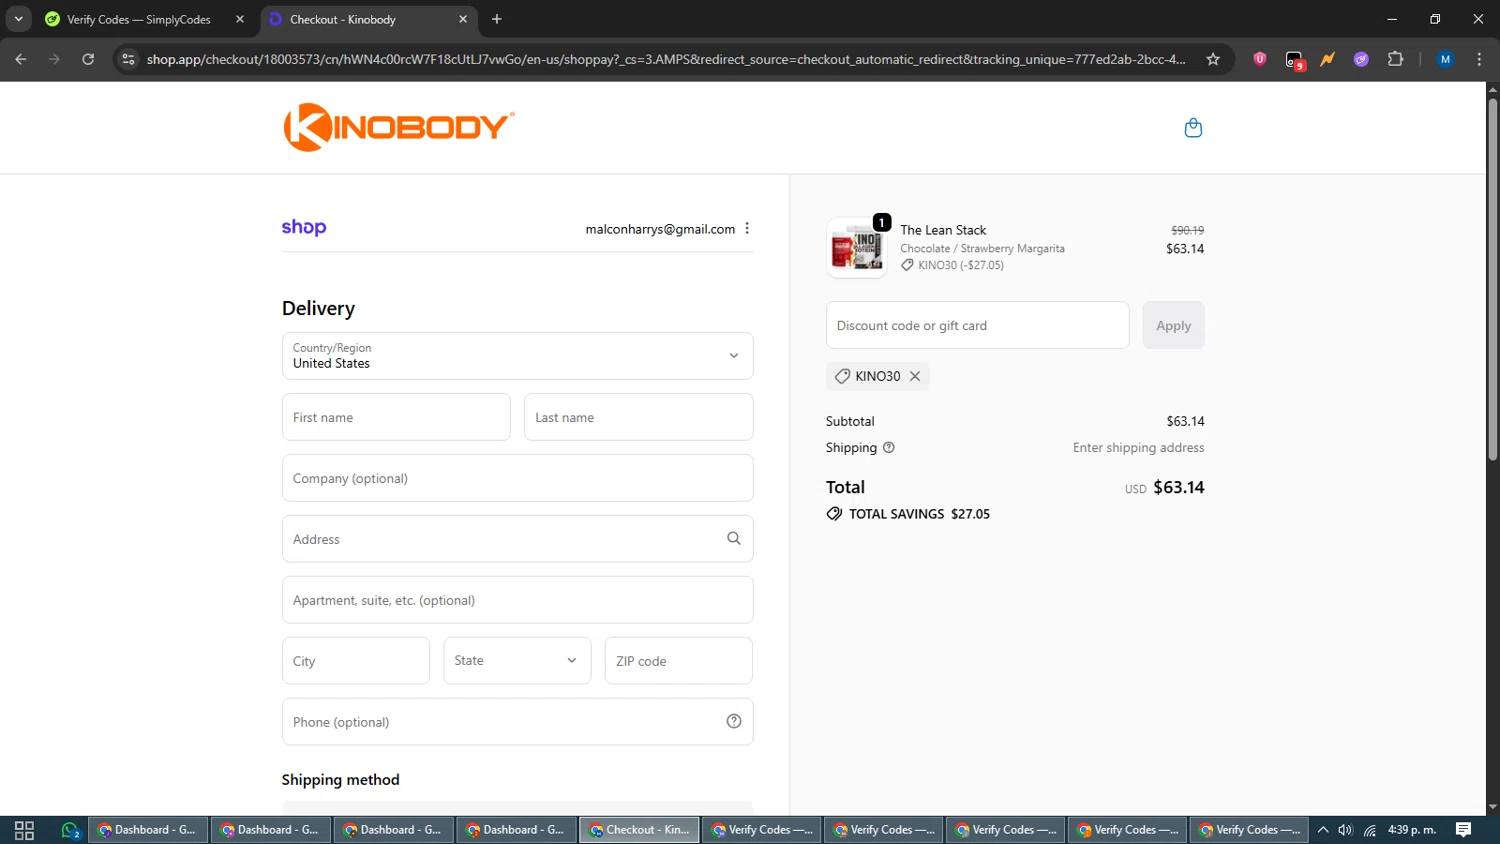Show hidden system tray icons
1500x844 pixels.
click(x=1323, y=830)
